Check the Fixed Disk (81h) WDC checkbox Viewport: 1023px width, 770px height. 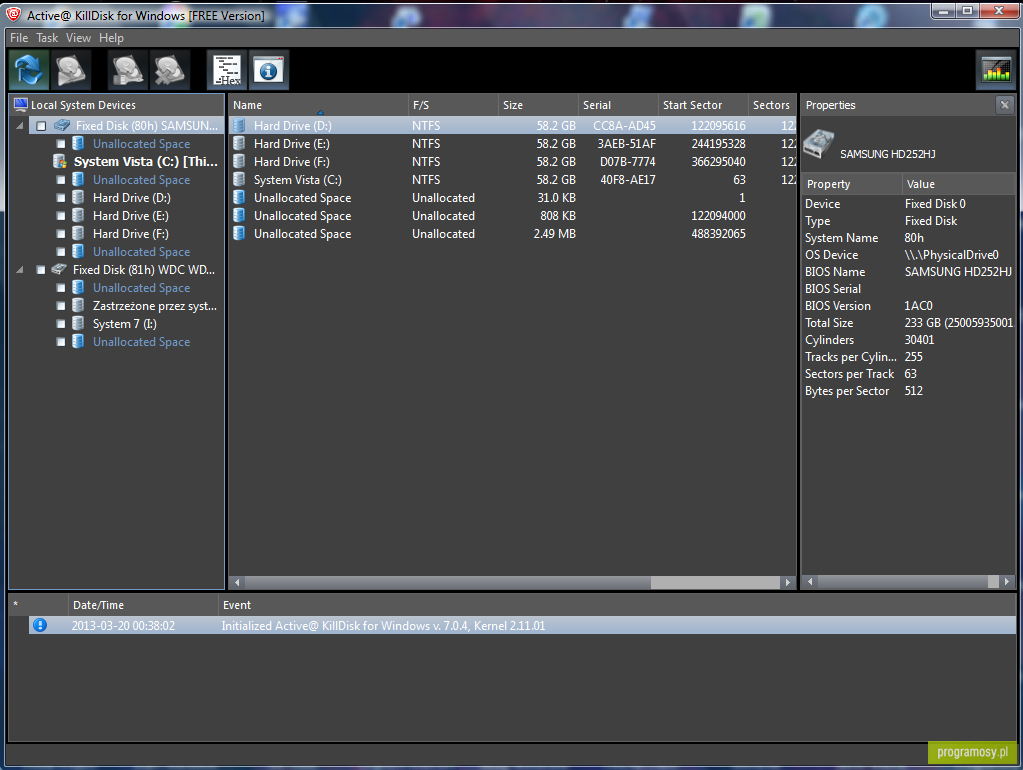[x=41, y=270]
